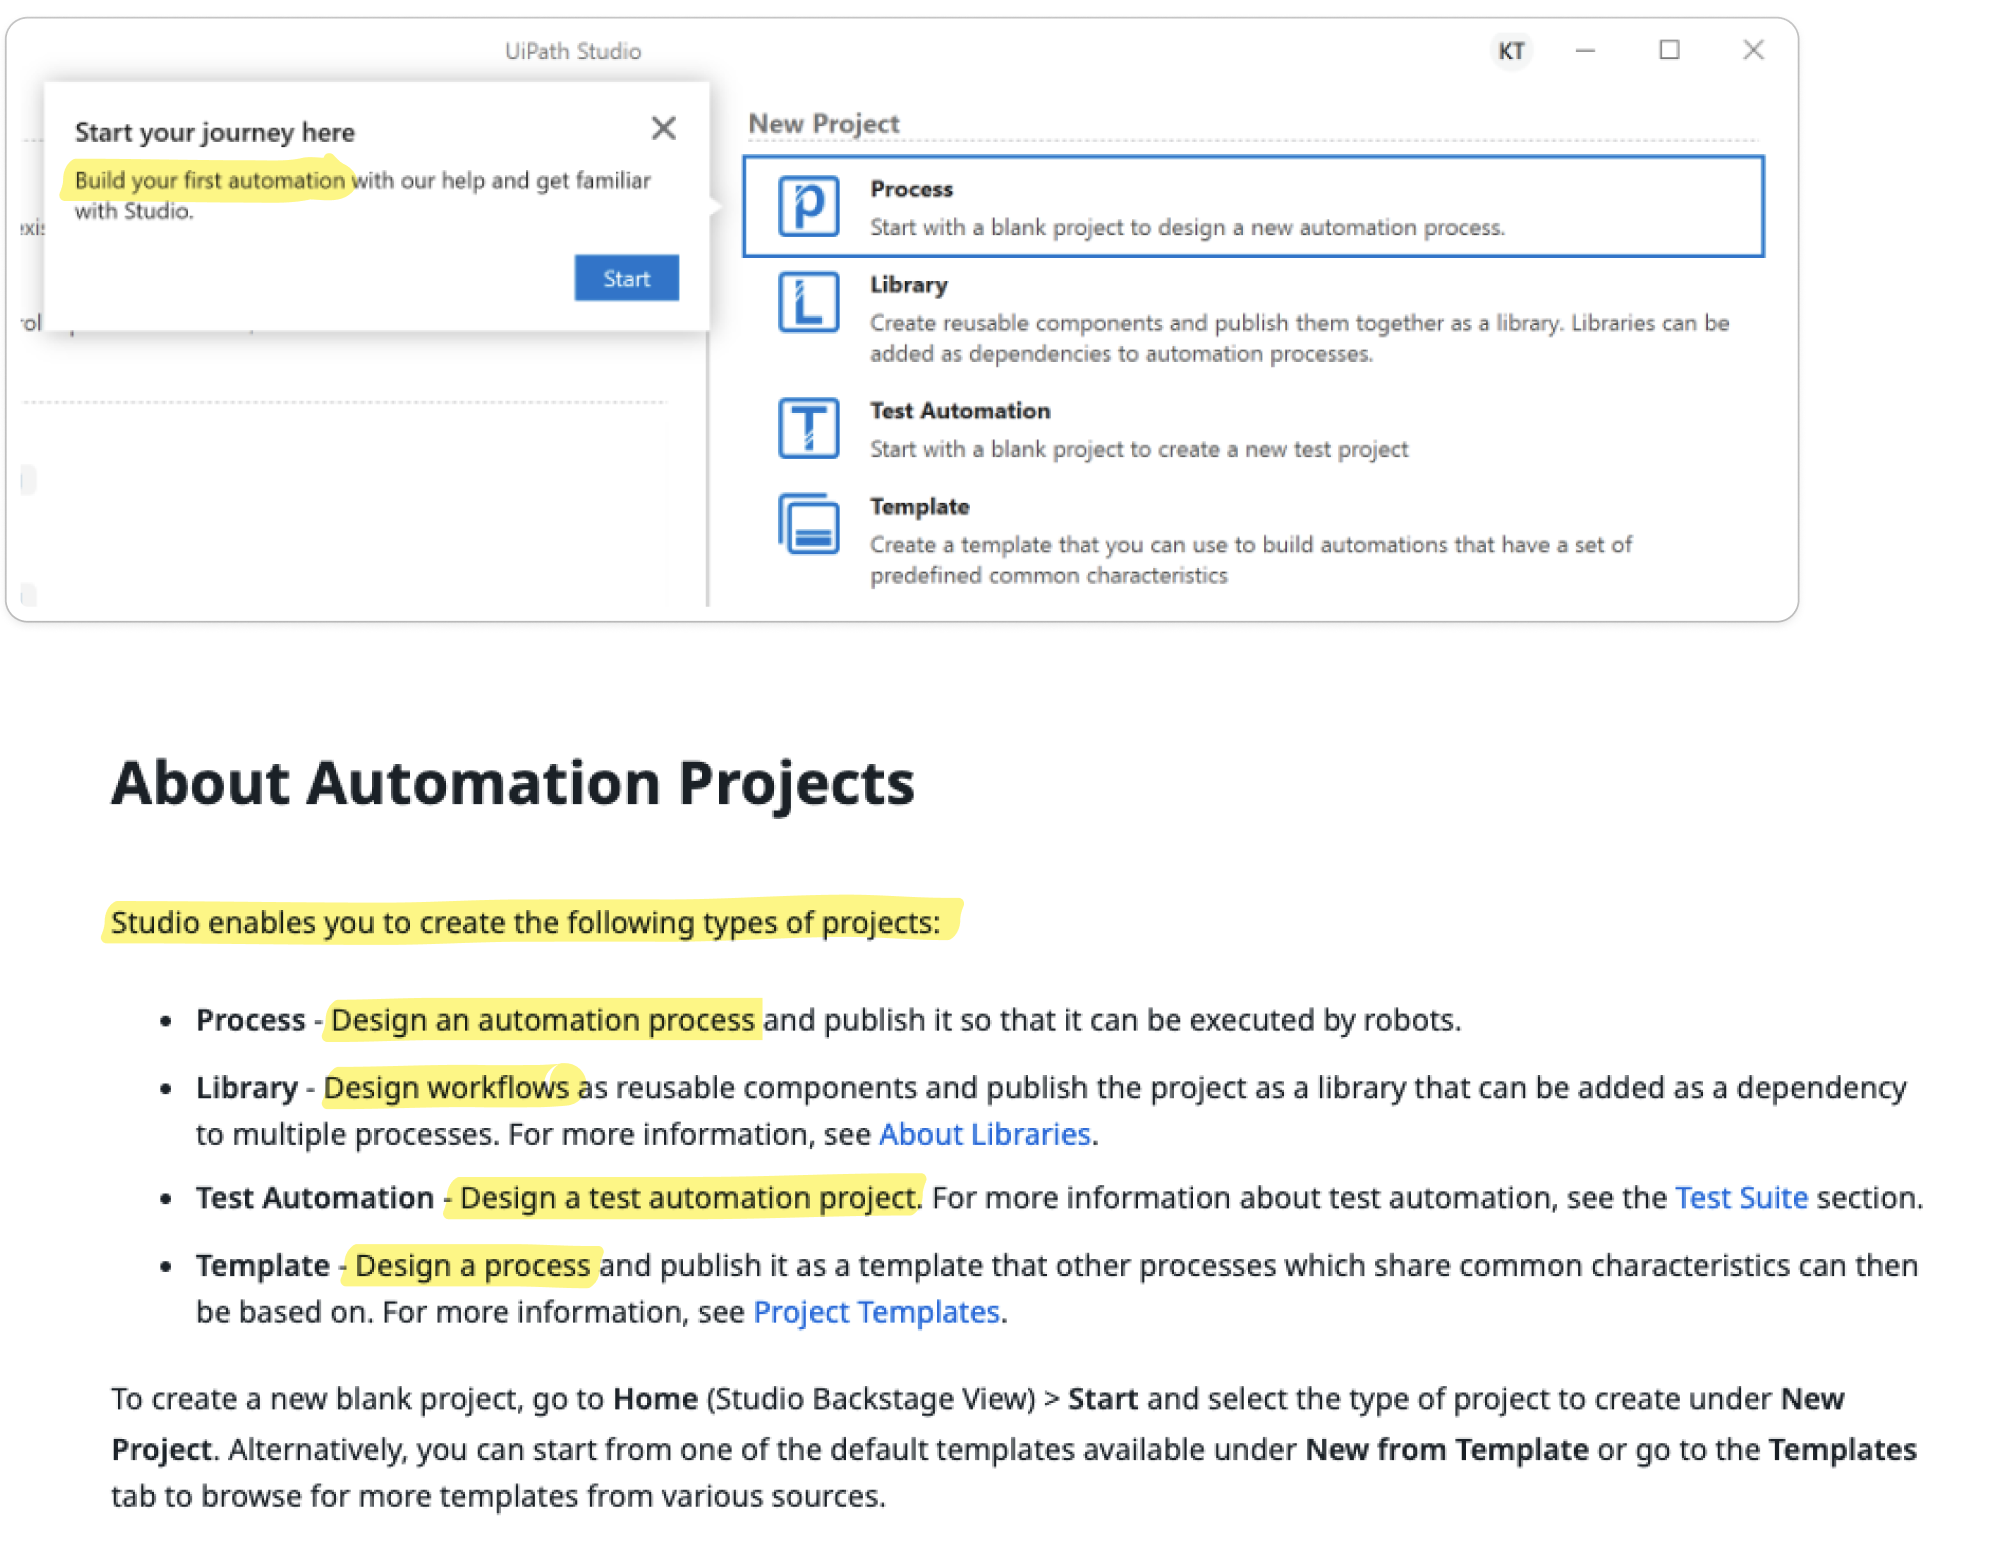Click the Test Automation project icon
This screenshot has height=1544, width=2002.
[x=808, y=428]
